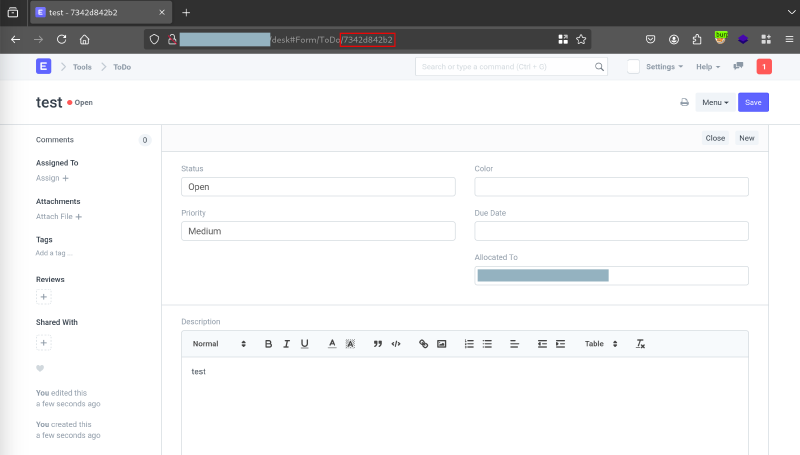The height and width of the screenshot is (455, 800).
Task: Open Firefox account icon
Action: 674,39
